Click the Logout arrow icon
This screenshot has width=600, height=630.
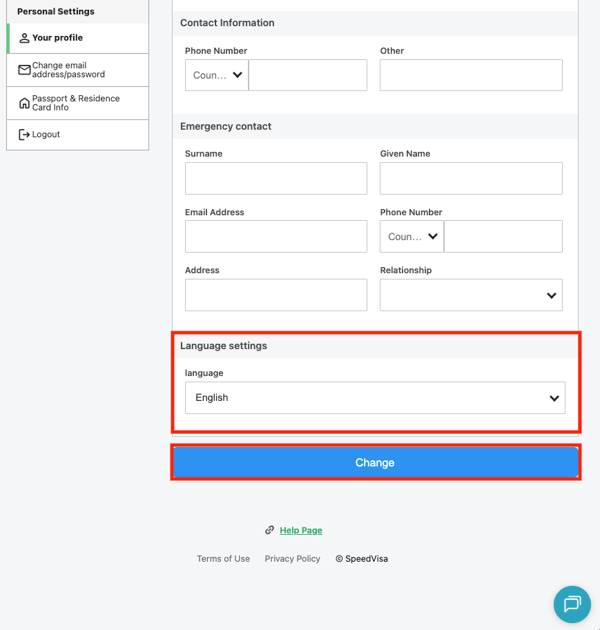pos(24,135)
